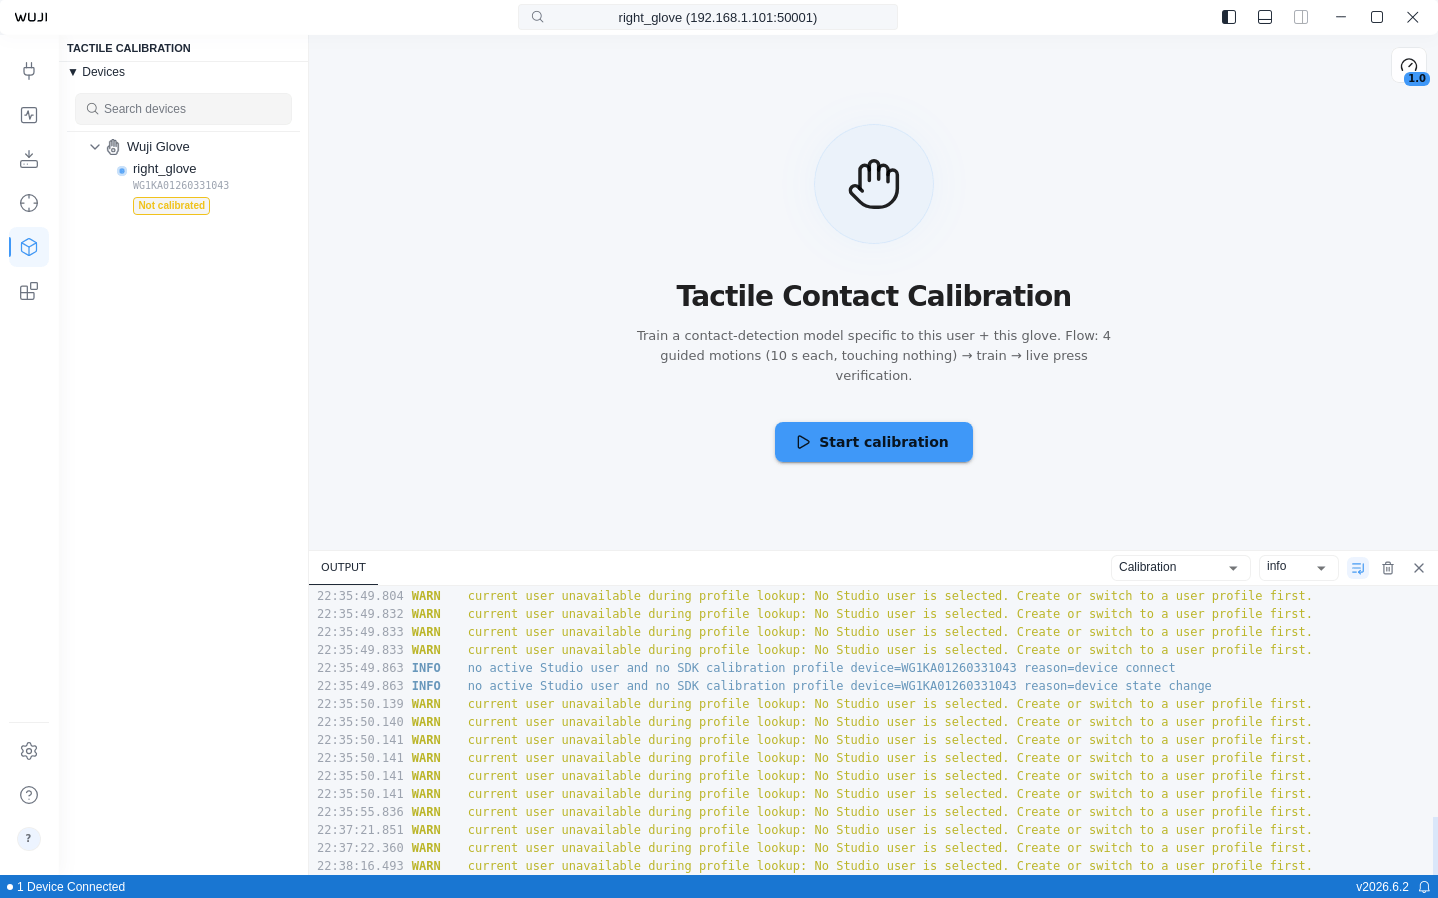
Task: Close the output panel
Action: (x=1418, y=568)
